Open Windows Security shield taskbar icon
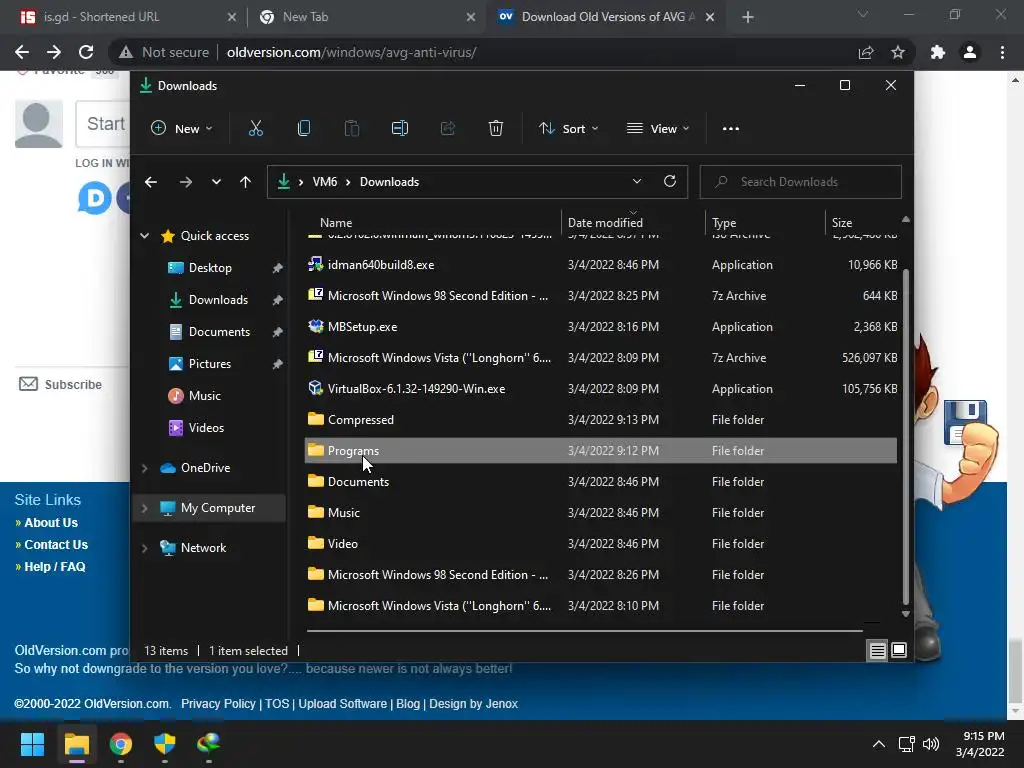The image size is (1024, 768). point(165,744)
